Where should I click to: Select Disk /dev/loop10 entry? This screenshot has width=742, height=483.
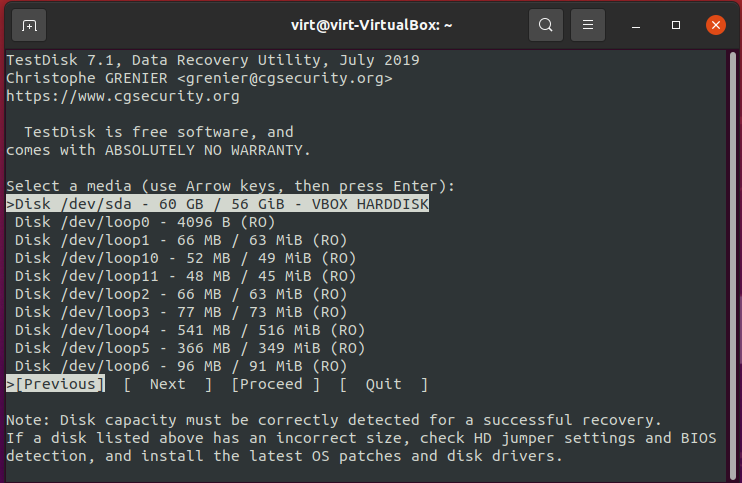pyautogui.click(x=186, y=258)
